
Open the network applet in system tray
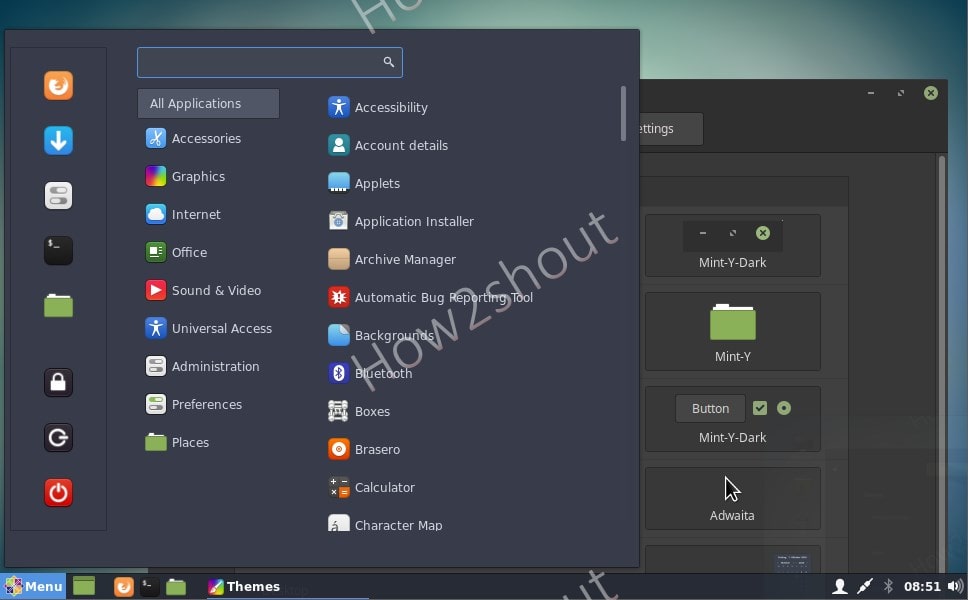coord(864,586)
